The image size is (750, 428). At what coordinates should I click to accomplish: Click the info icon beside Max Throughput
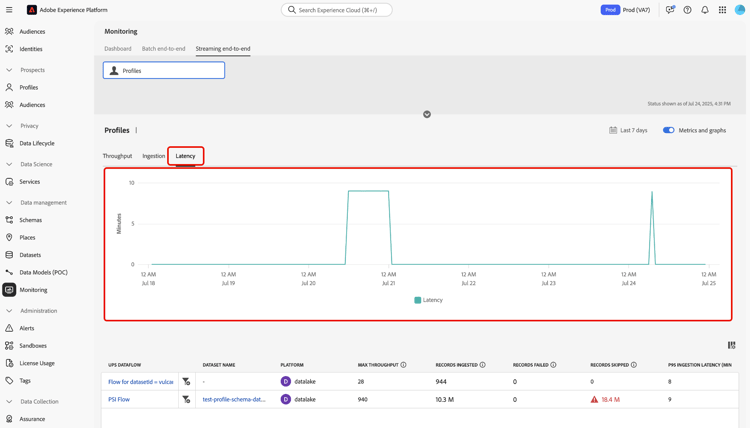pyautogui.click(x=403, y=365)
